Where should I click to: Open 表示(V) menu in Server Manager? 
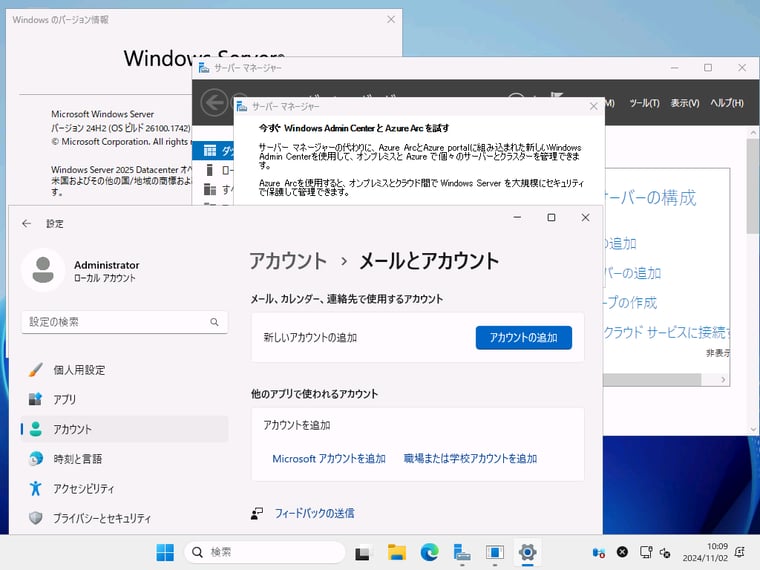[x=685, y=103]
